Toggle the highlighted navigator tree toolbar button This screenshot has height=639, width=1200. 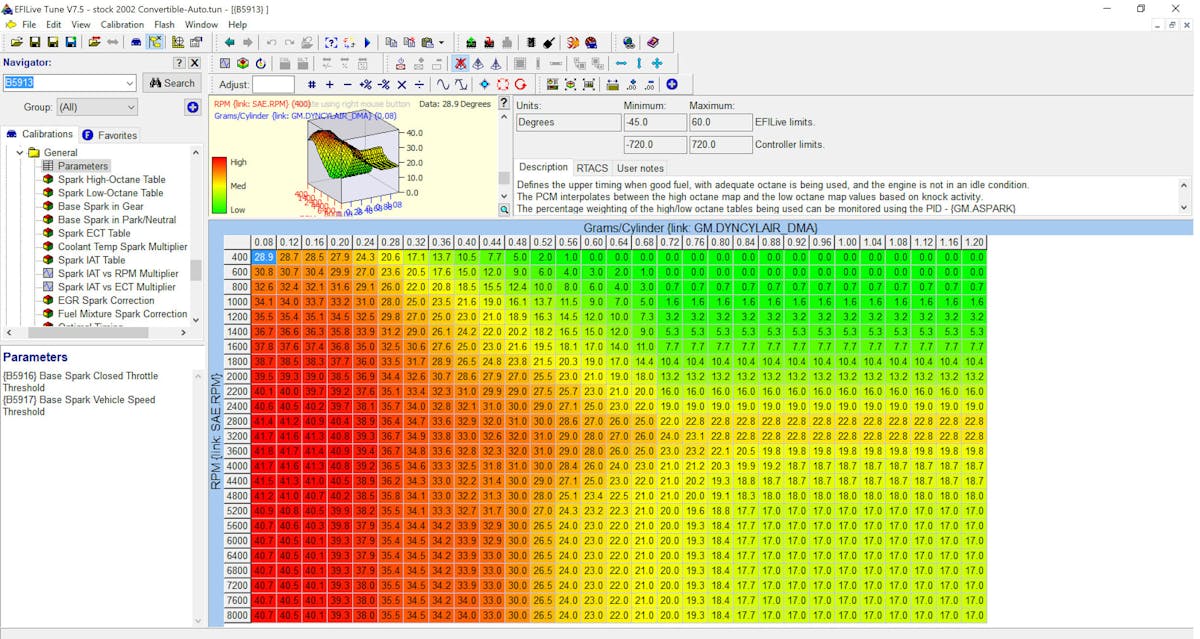coord(155,42)
